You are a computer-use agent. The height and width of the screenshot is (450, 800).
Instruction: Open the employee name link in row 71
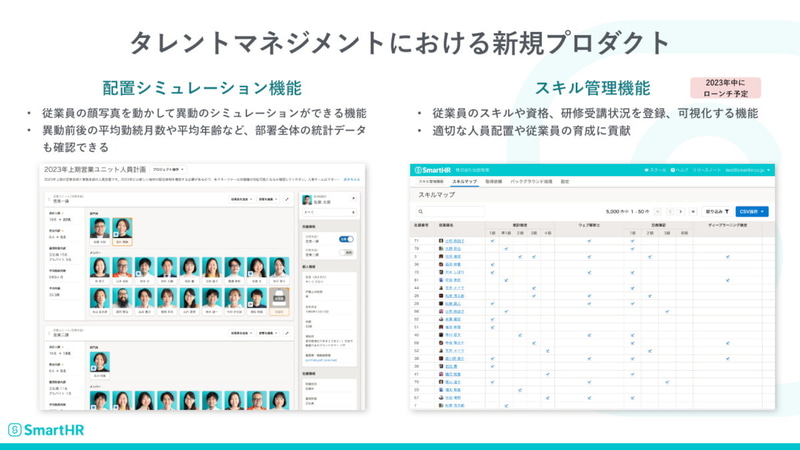click(455, 241)
